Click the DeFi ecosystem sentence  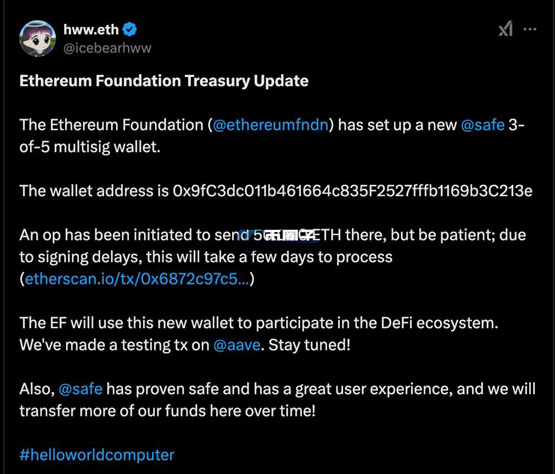coord(259,323)
